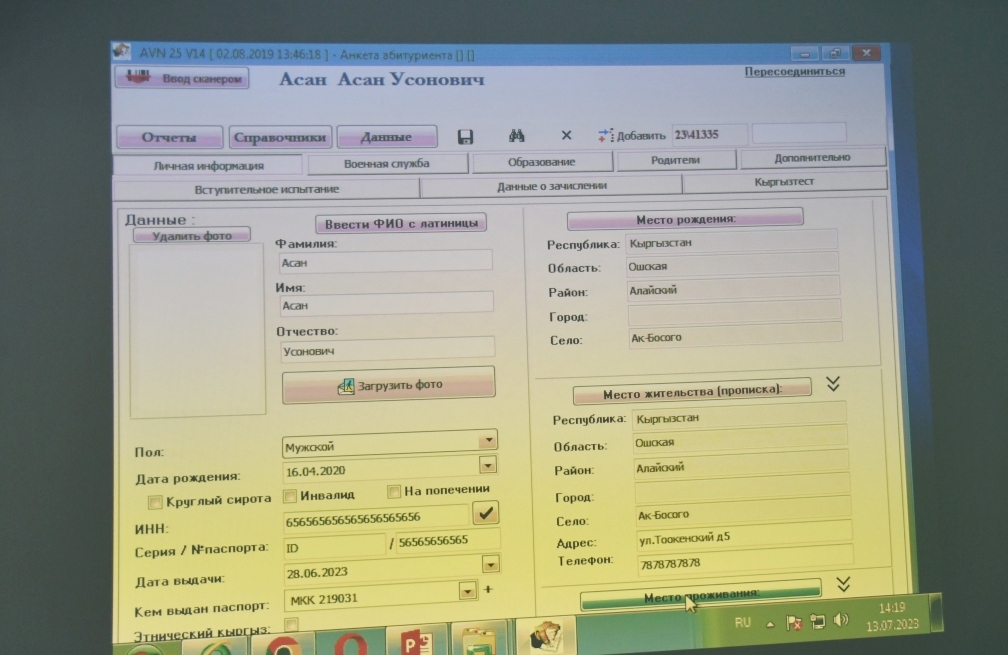Click the number field showing 2341335
Screen dimensions: 1008x655
710,134
